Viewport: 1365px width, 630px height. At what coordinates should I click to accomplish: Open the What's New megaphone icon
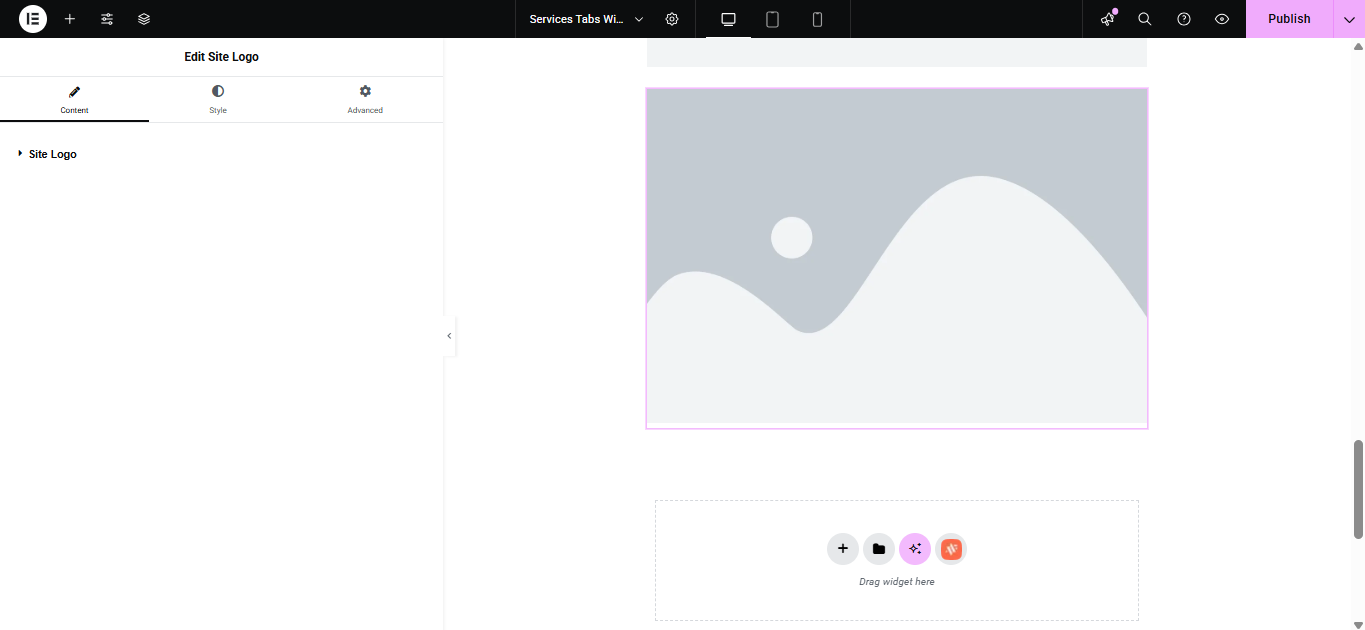click(1108, 19)
